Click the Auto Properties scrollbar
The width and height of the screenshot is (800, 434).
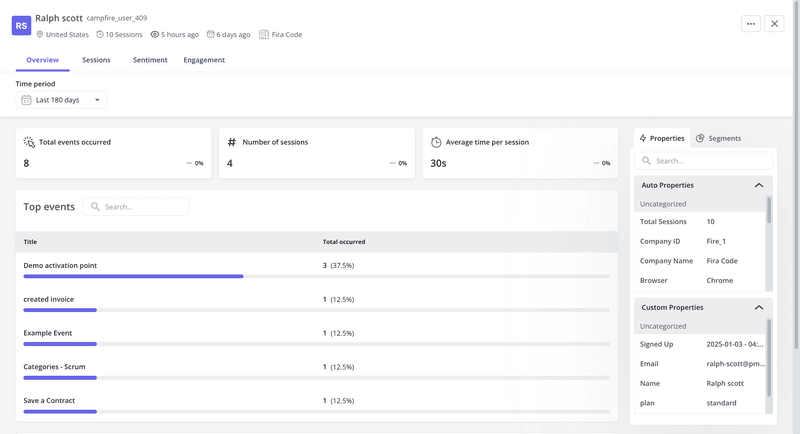(x=769, y=210)
